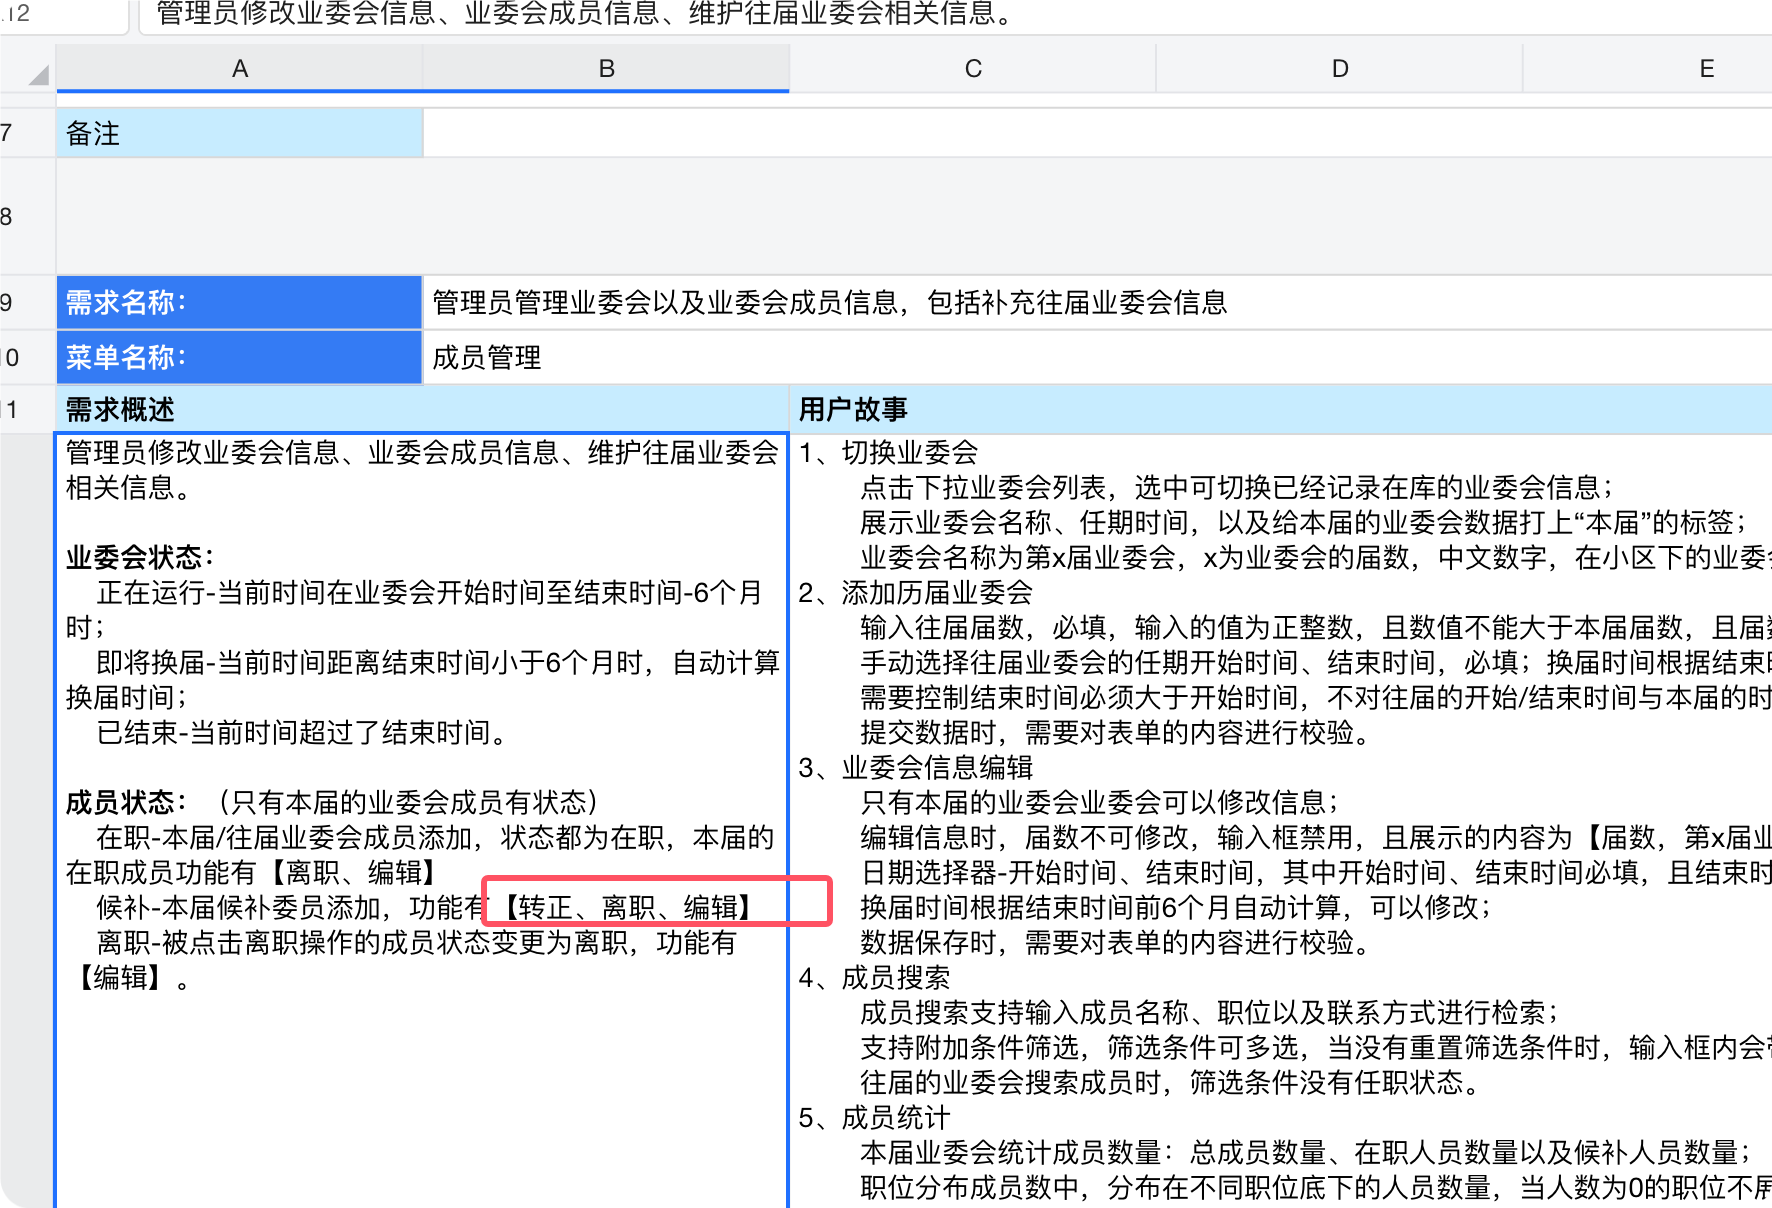
Task: Click the formula bar containing requirement text
Action: pos(600,14)
